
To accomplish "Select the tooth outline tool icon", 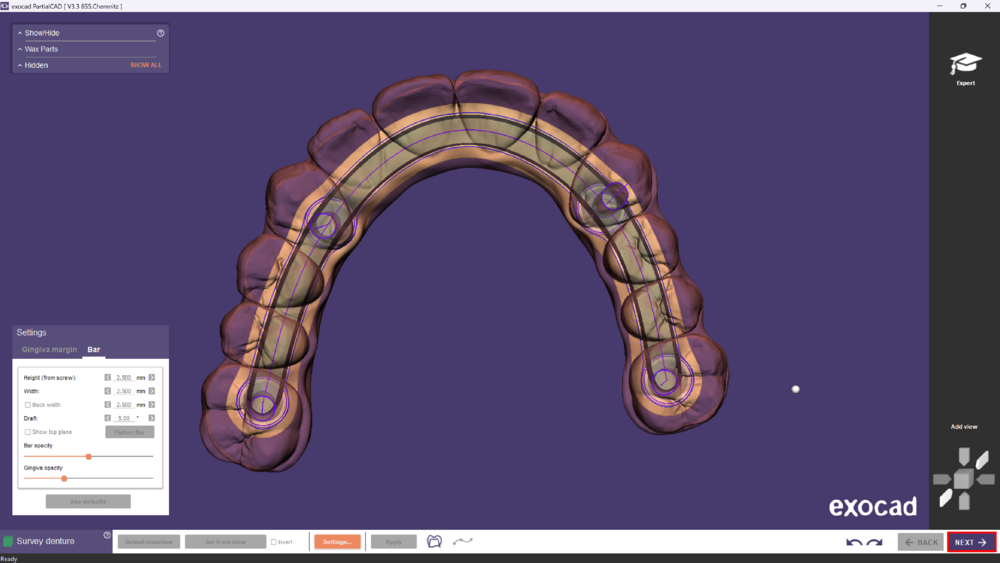I will (x=434, y=541).
